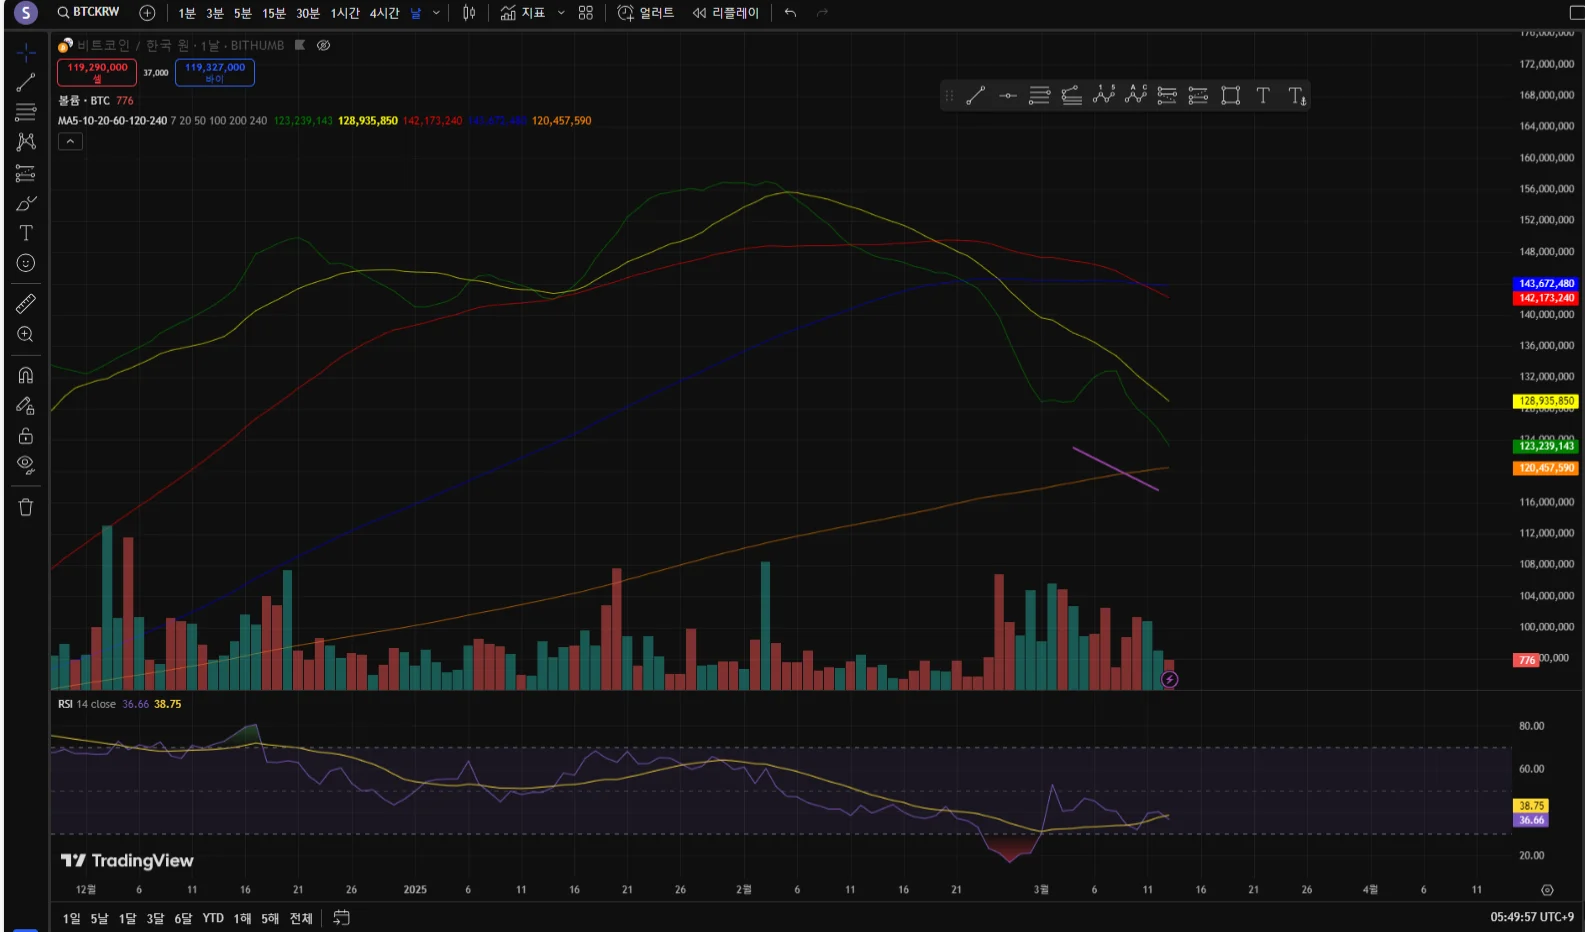The width and height of the screenshot is (1585, 932).
Task: Open the 지표 indicators dialog
Action: tap(523, 13)
